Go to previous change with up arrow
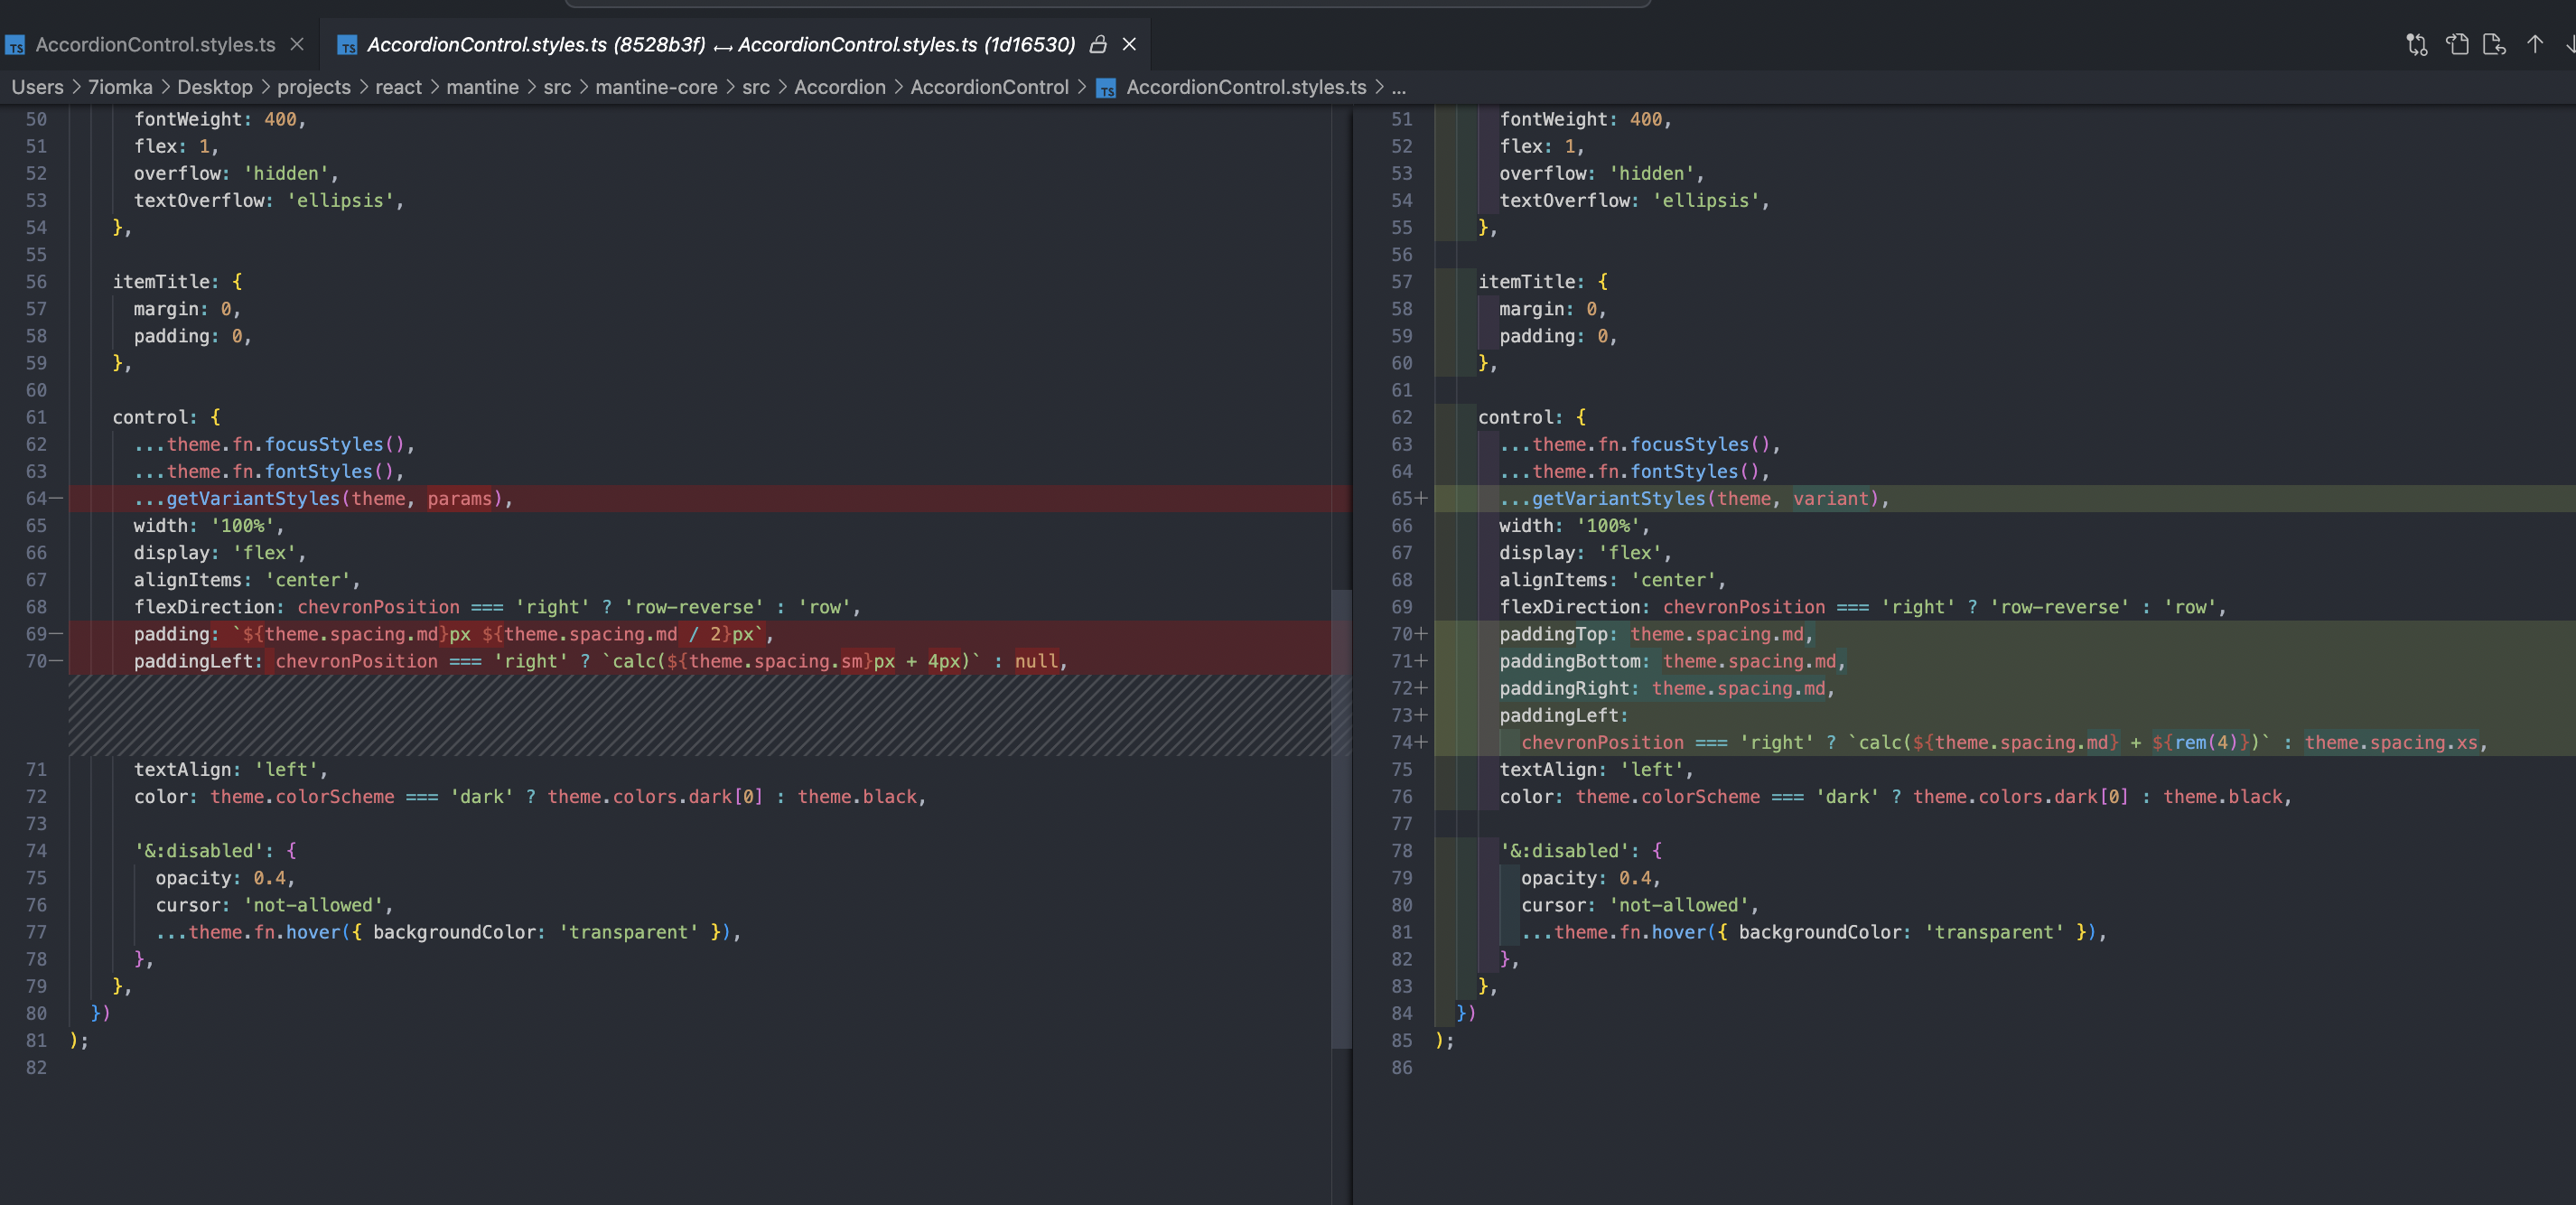Viewport: 2576px width, 1205px height. click(x=2535, y=44)
